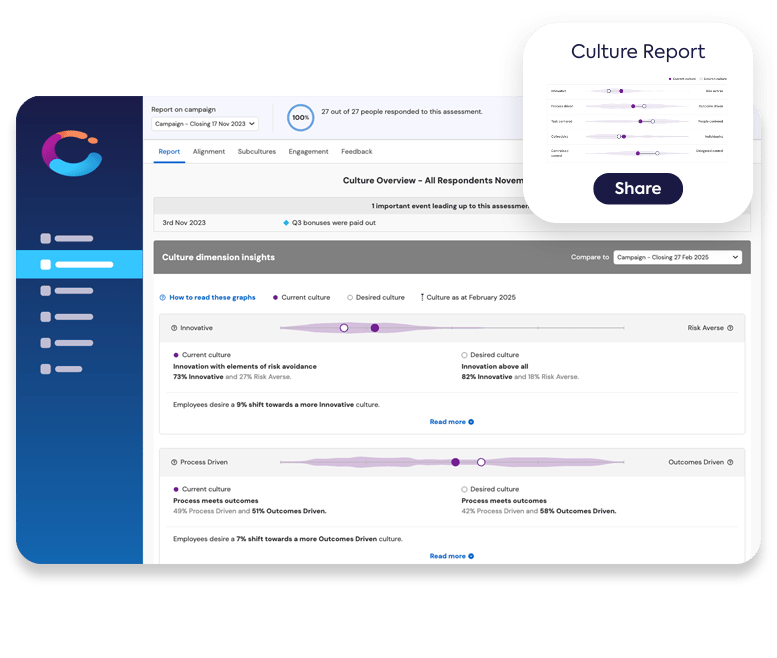Switch to the Alignment tab
777x658 pixels.
point(209,152)
